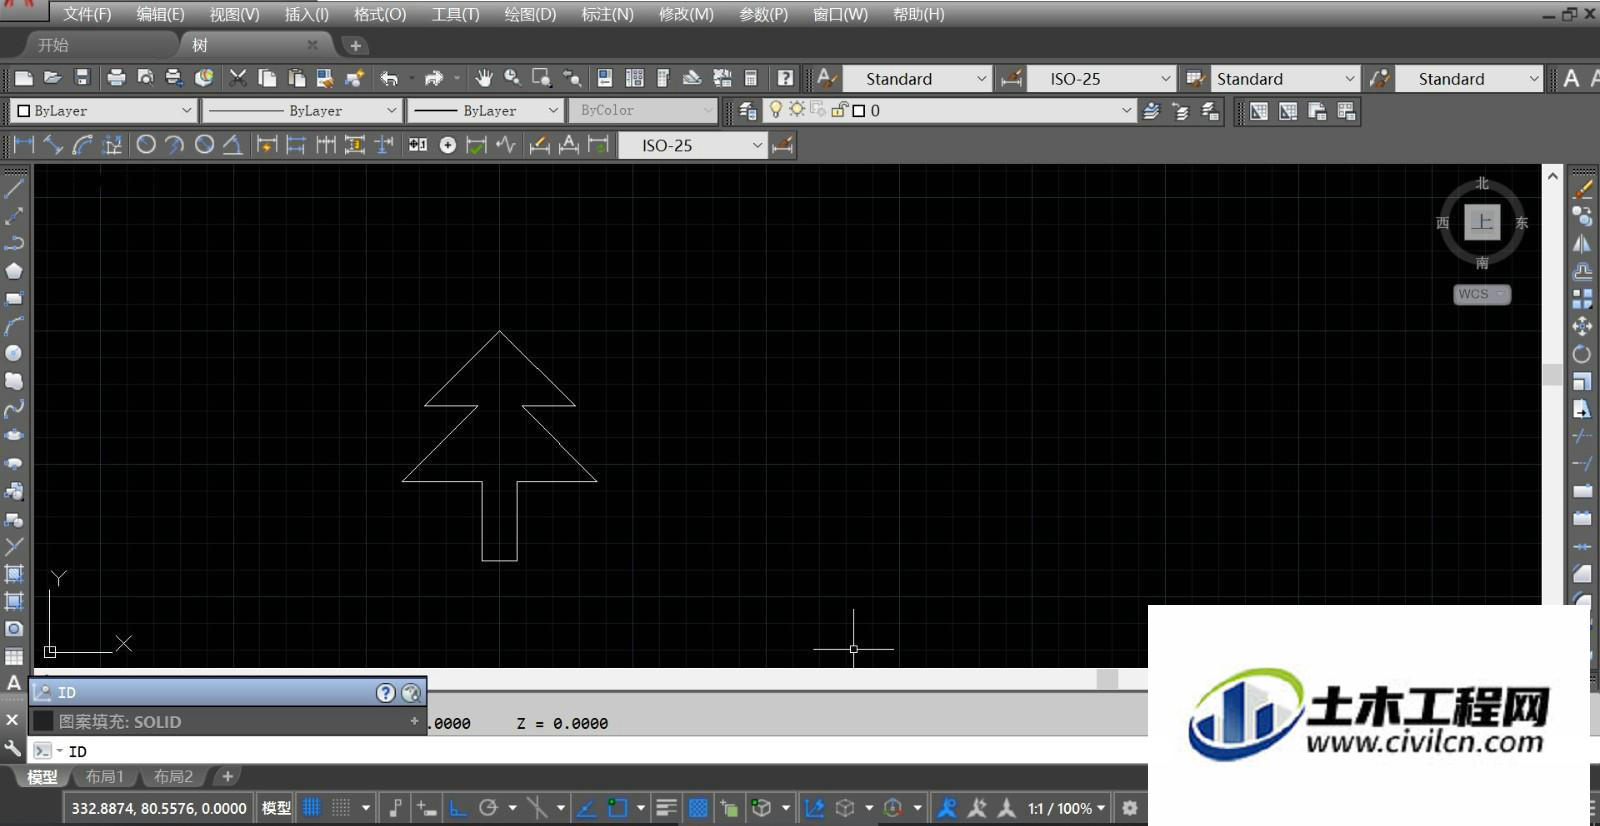Toggle the grid display in status bar
The height and width of the screenshot is (826, 1600).
pyautogui.click(x=312, y=807)
